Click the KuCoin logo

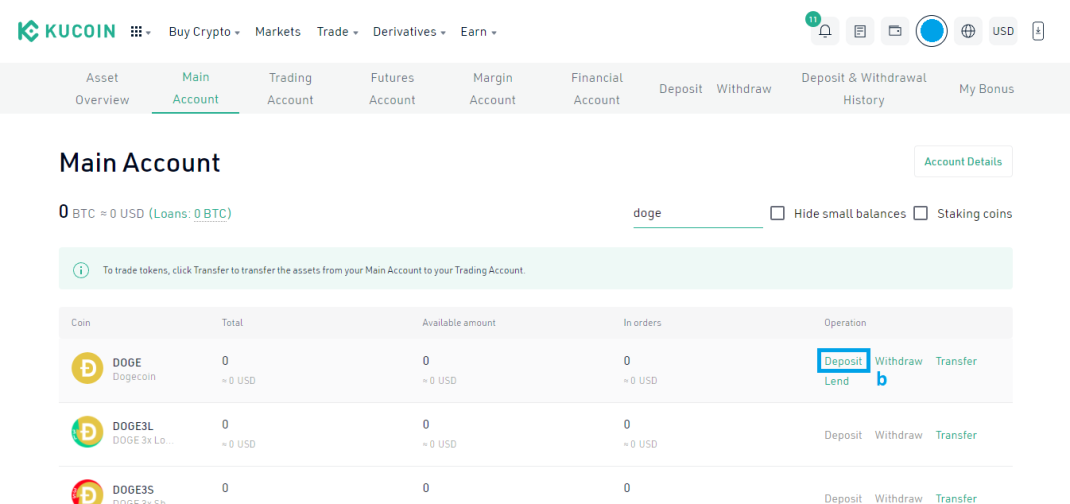point(66,31)
